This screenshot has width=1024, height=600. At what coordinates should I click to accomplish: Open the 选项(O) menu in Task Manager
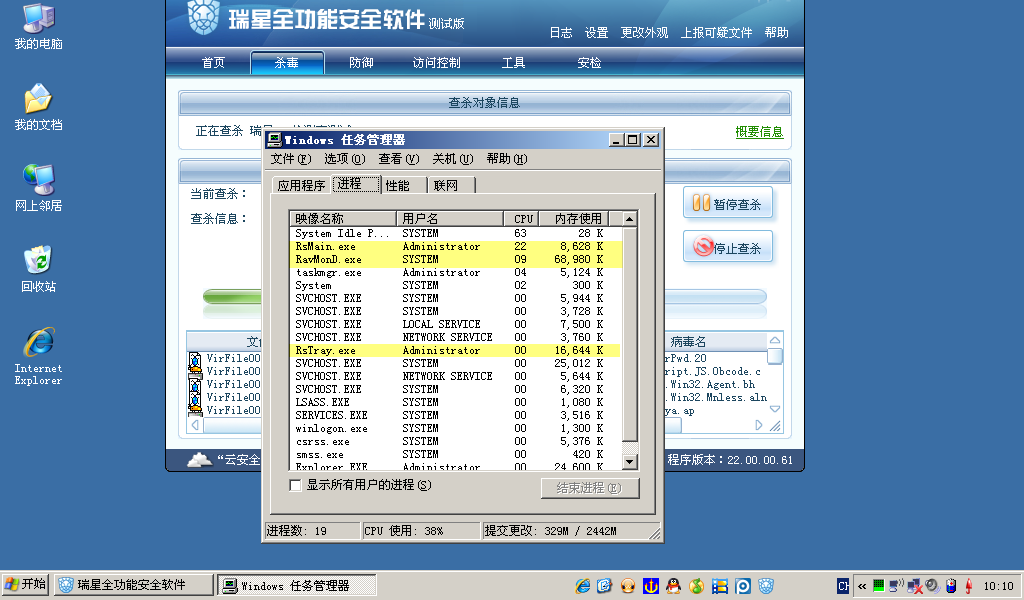click(x=345, y=159)
